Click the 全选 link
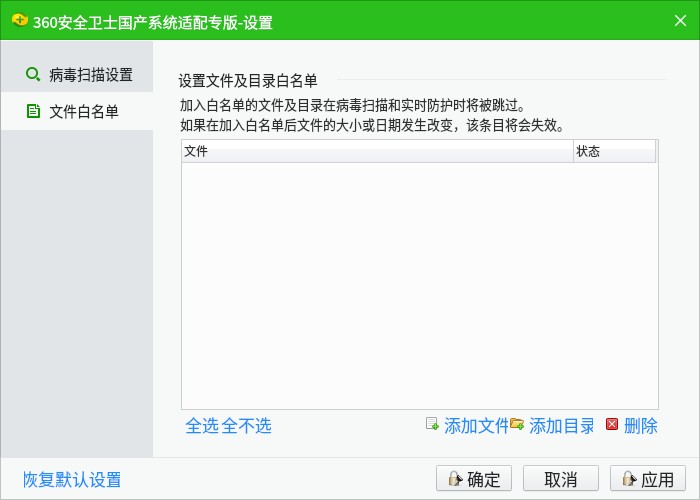This screenshot has width=700, height=500. (x=202, y=426)
